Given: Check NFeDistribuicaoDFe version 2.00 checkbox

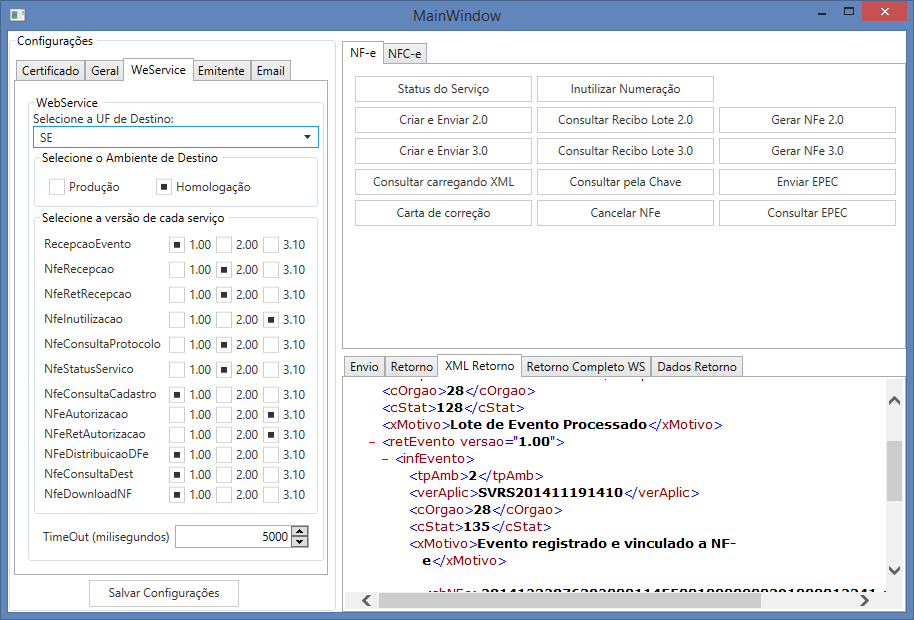Looking at the screenshot, I should pos(224,455).
